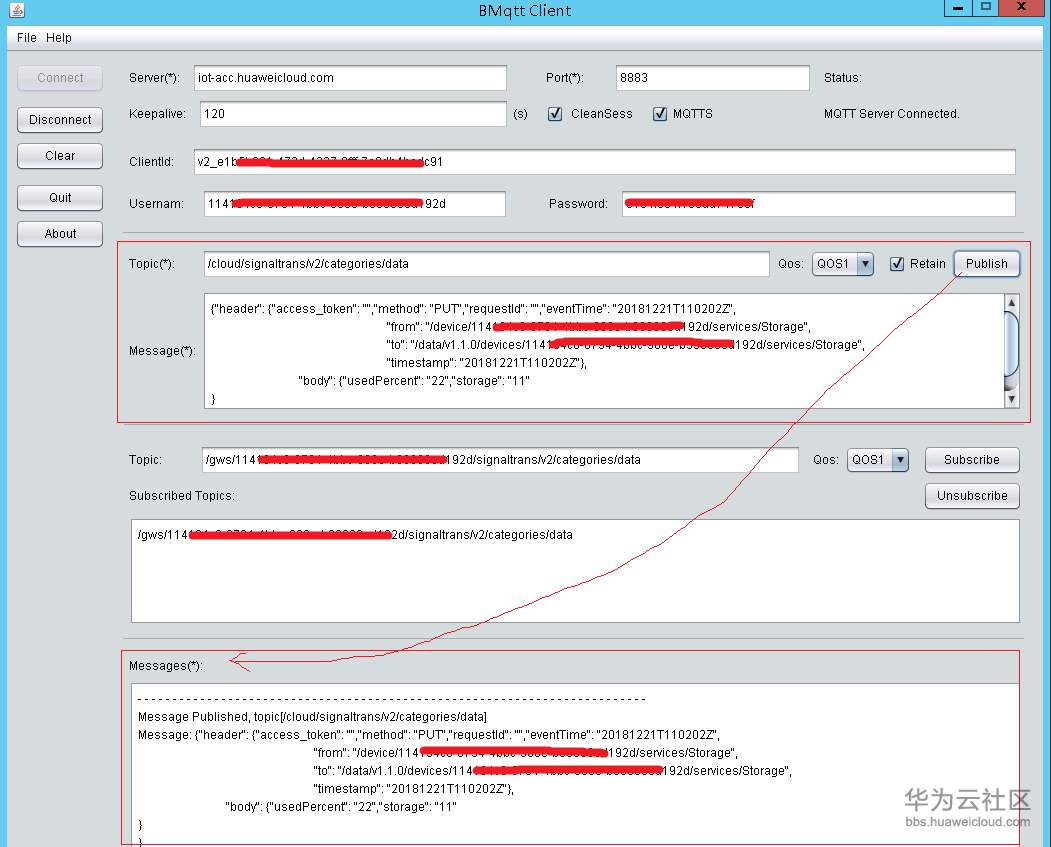
Task: Click the Password input field
Action: pyautogui.click(x=818, y=204)
